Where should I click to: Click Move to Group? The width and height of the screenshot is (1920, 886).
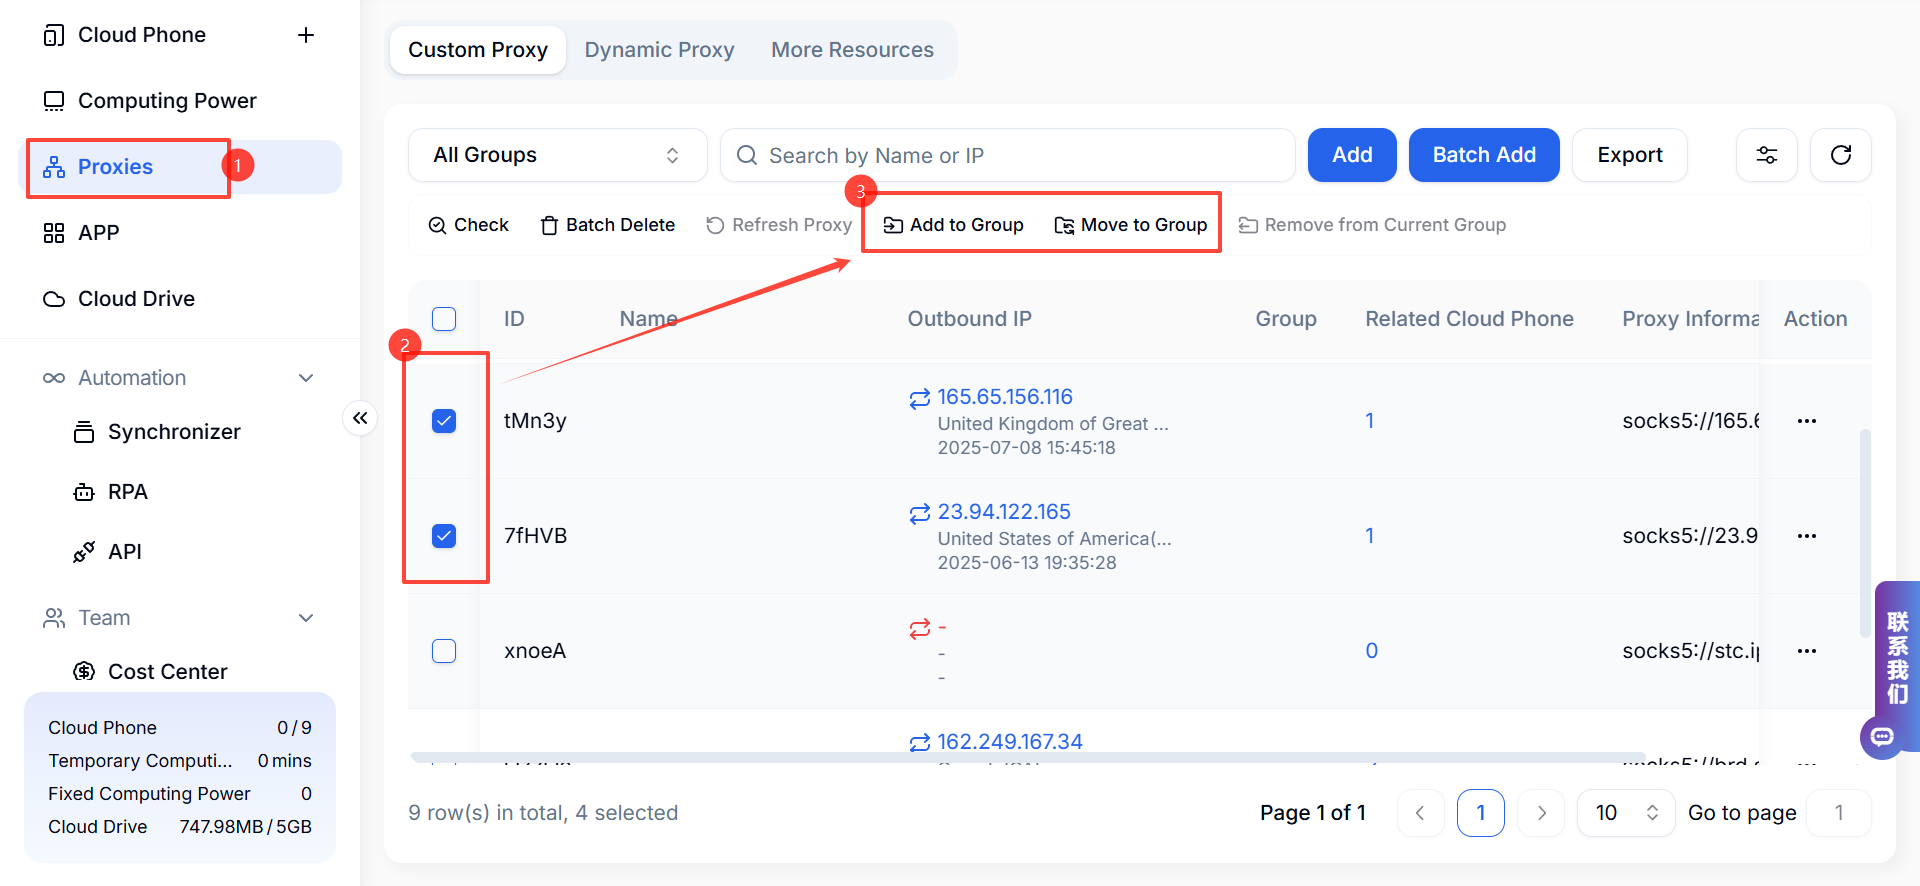pyautogui.click(x=1131, y=225)
